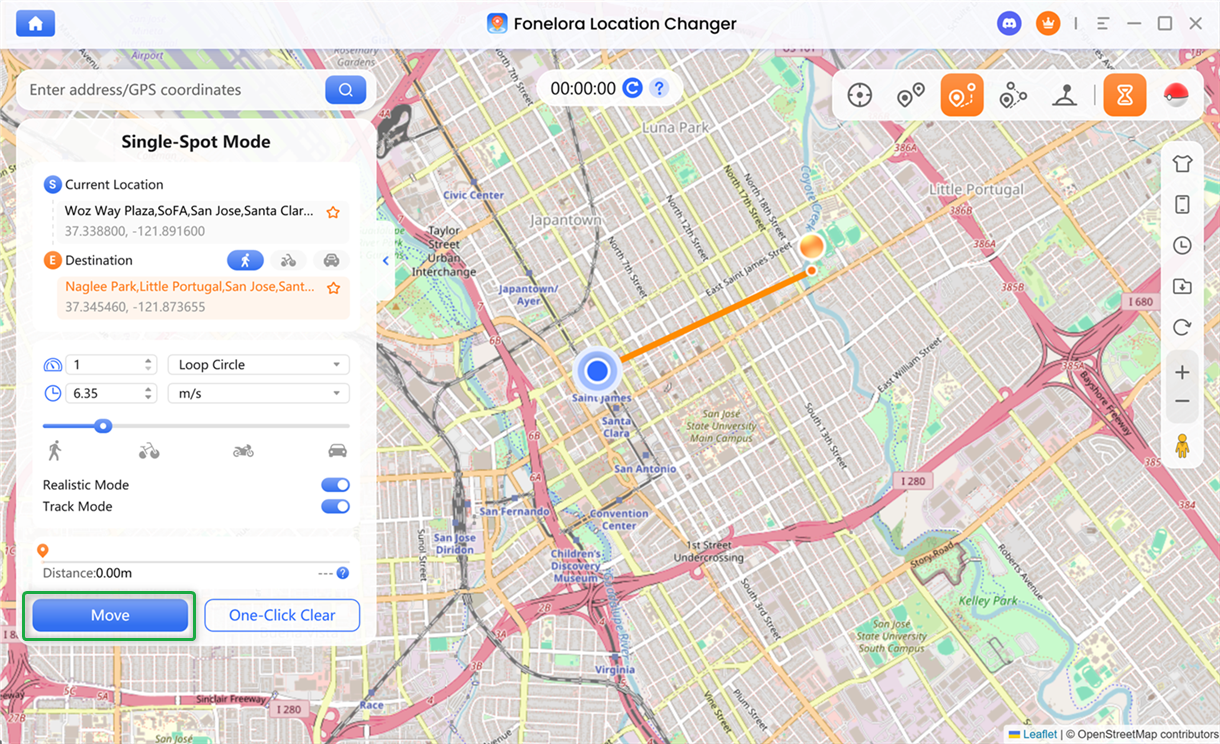
Task: Click the speed slider handle
Action: (x=102, y=426)
